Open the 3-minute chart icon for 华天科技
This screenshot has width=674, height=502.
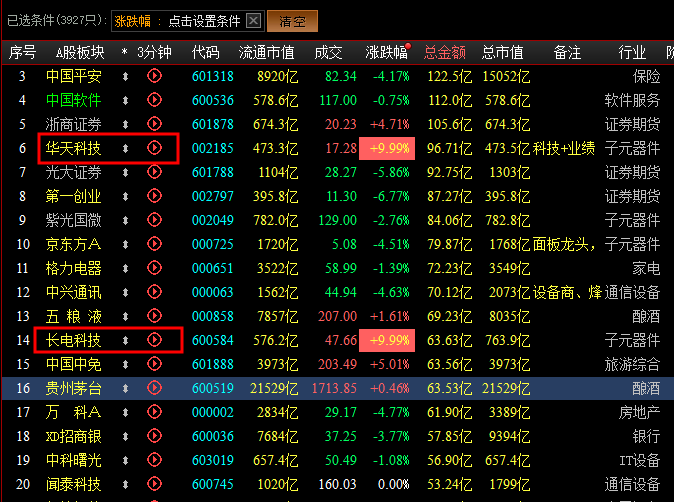tap(154, 148)
